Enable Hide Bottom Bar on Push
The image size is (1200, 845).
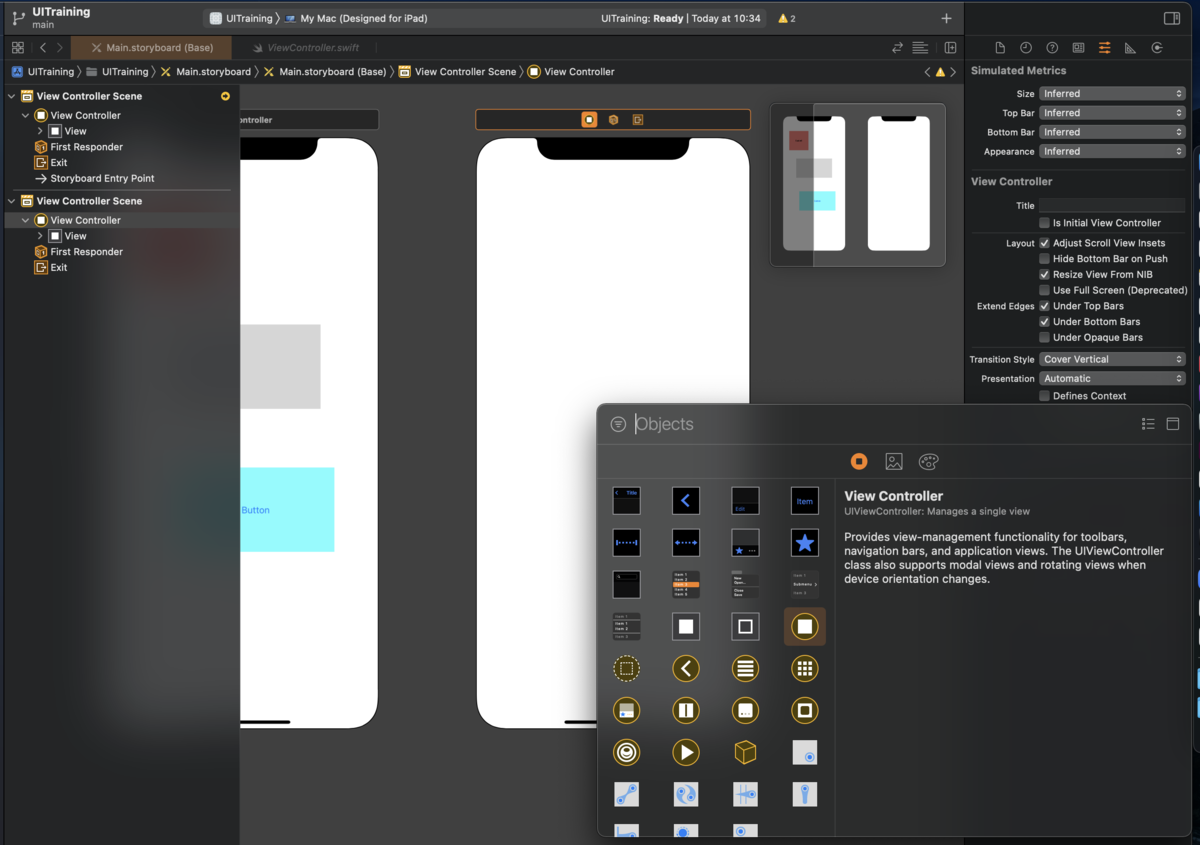[1044, 259]
